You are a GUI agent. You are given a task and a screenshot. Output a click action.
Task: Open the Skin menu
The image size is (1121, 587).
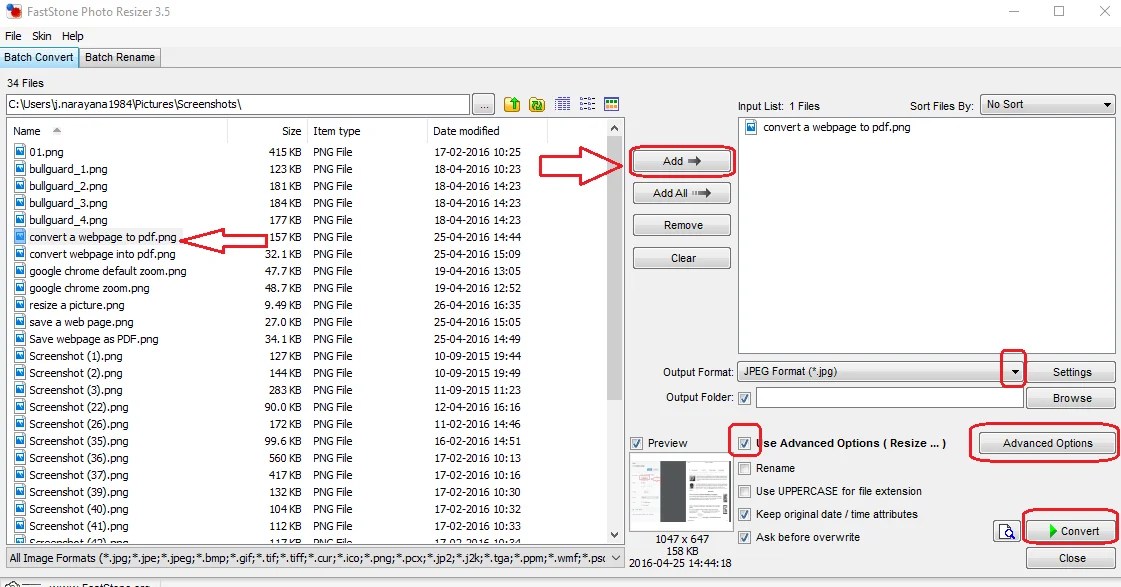point(41,36)
